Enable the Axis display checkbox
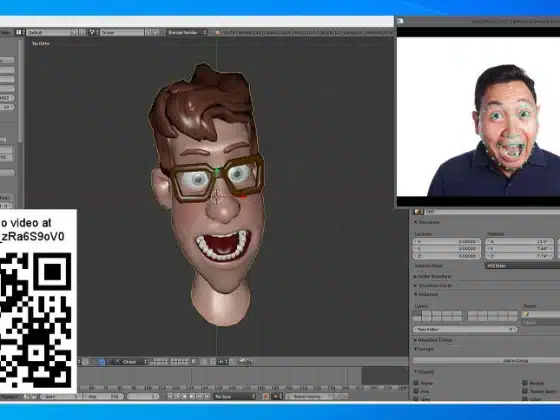This screenshot has height=420, width=560. coord(416,391)
